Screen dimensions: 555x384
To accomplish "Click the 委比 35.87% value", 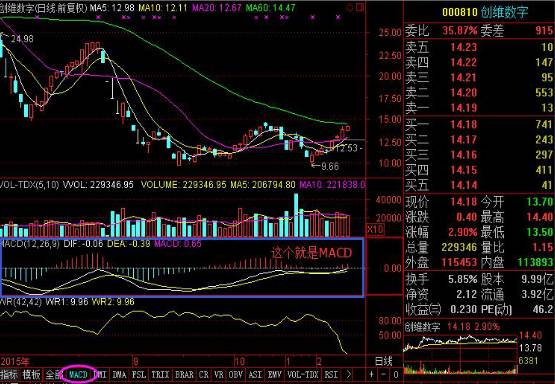I will coord(459,31).
